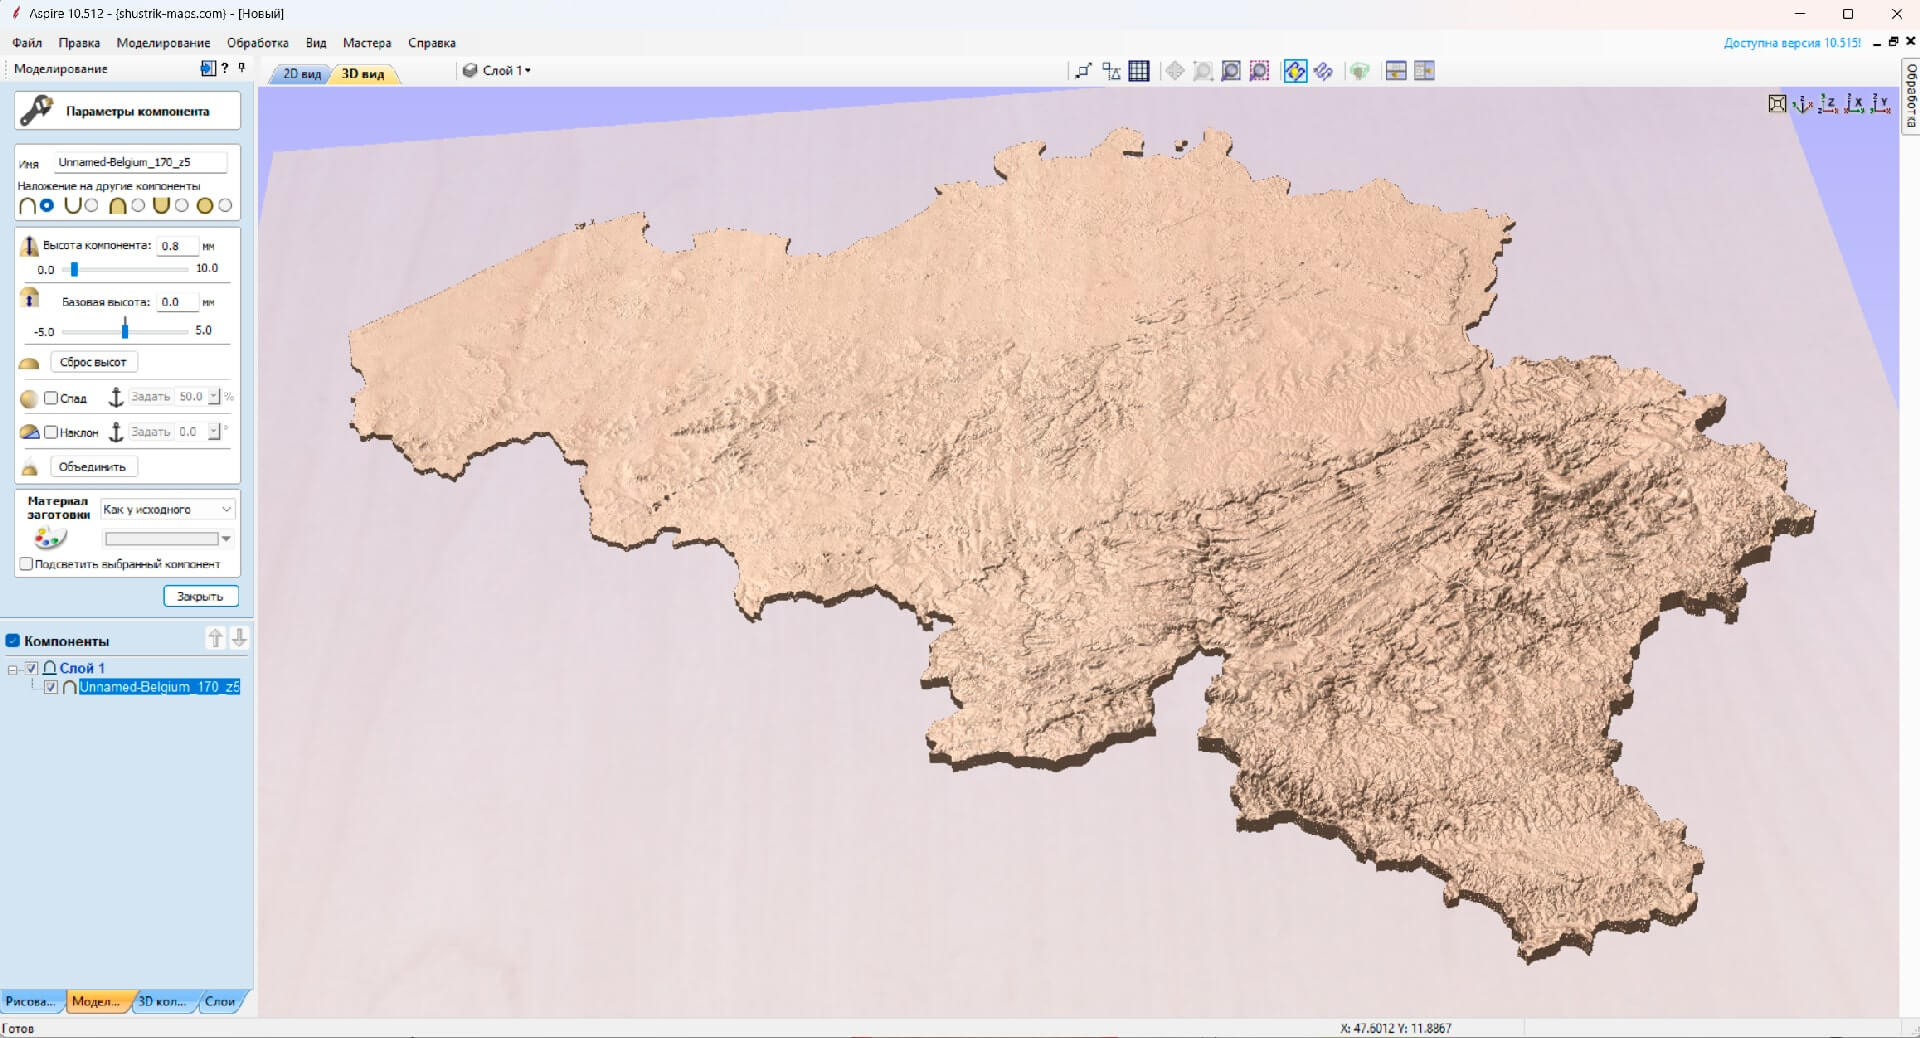Click the fit-all view box icon
The image size is (1920, 1038).
[x=1777, y=104]
